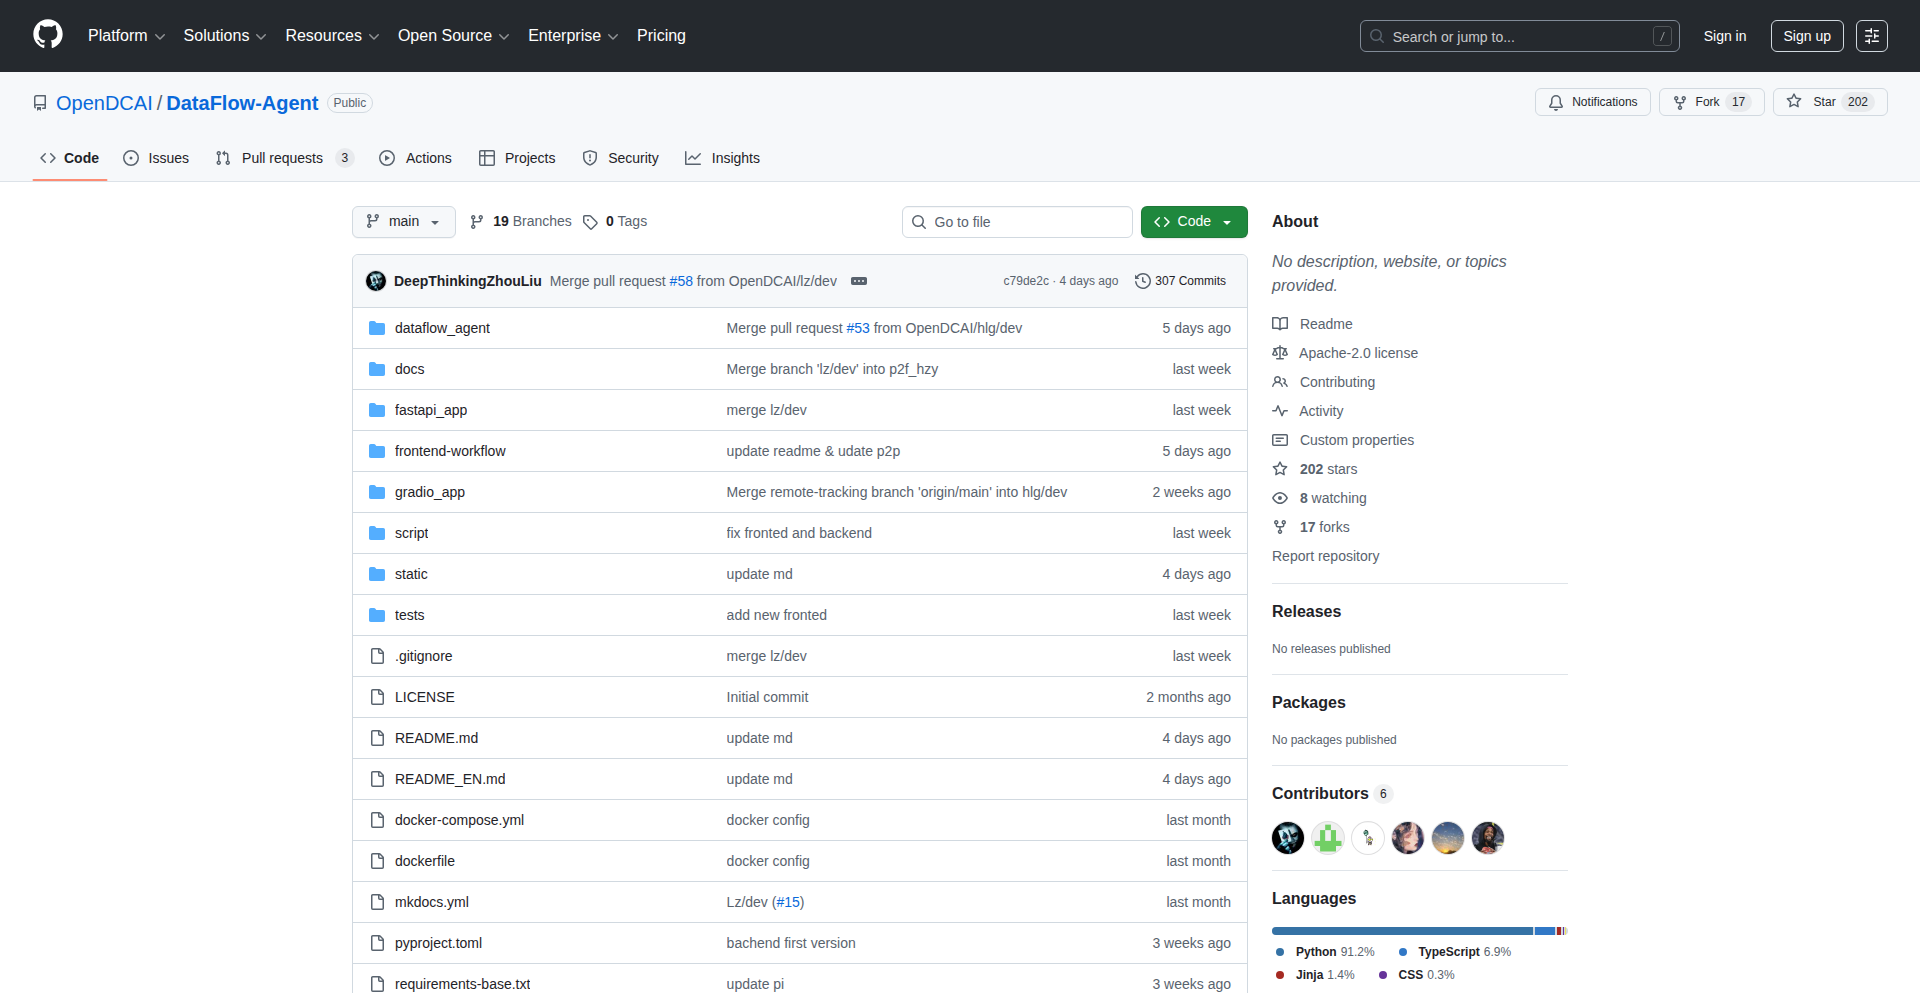This screenshot has width=1920, height=993.
Task: Switch to the Issues tab
Action: (x=156, y=158)
